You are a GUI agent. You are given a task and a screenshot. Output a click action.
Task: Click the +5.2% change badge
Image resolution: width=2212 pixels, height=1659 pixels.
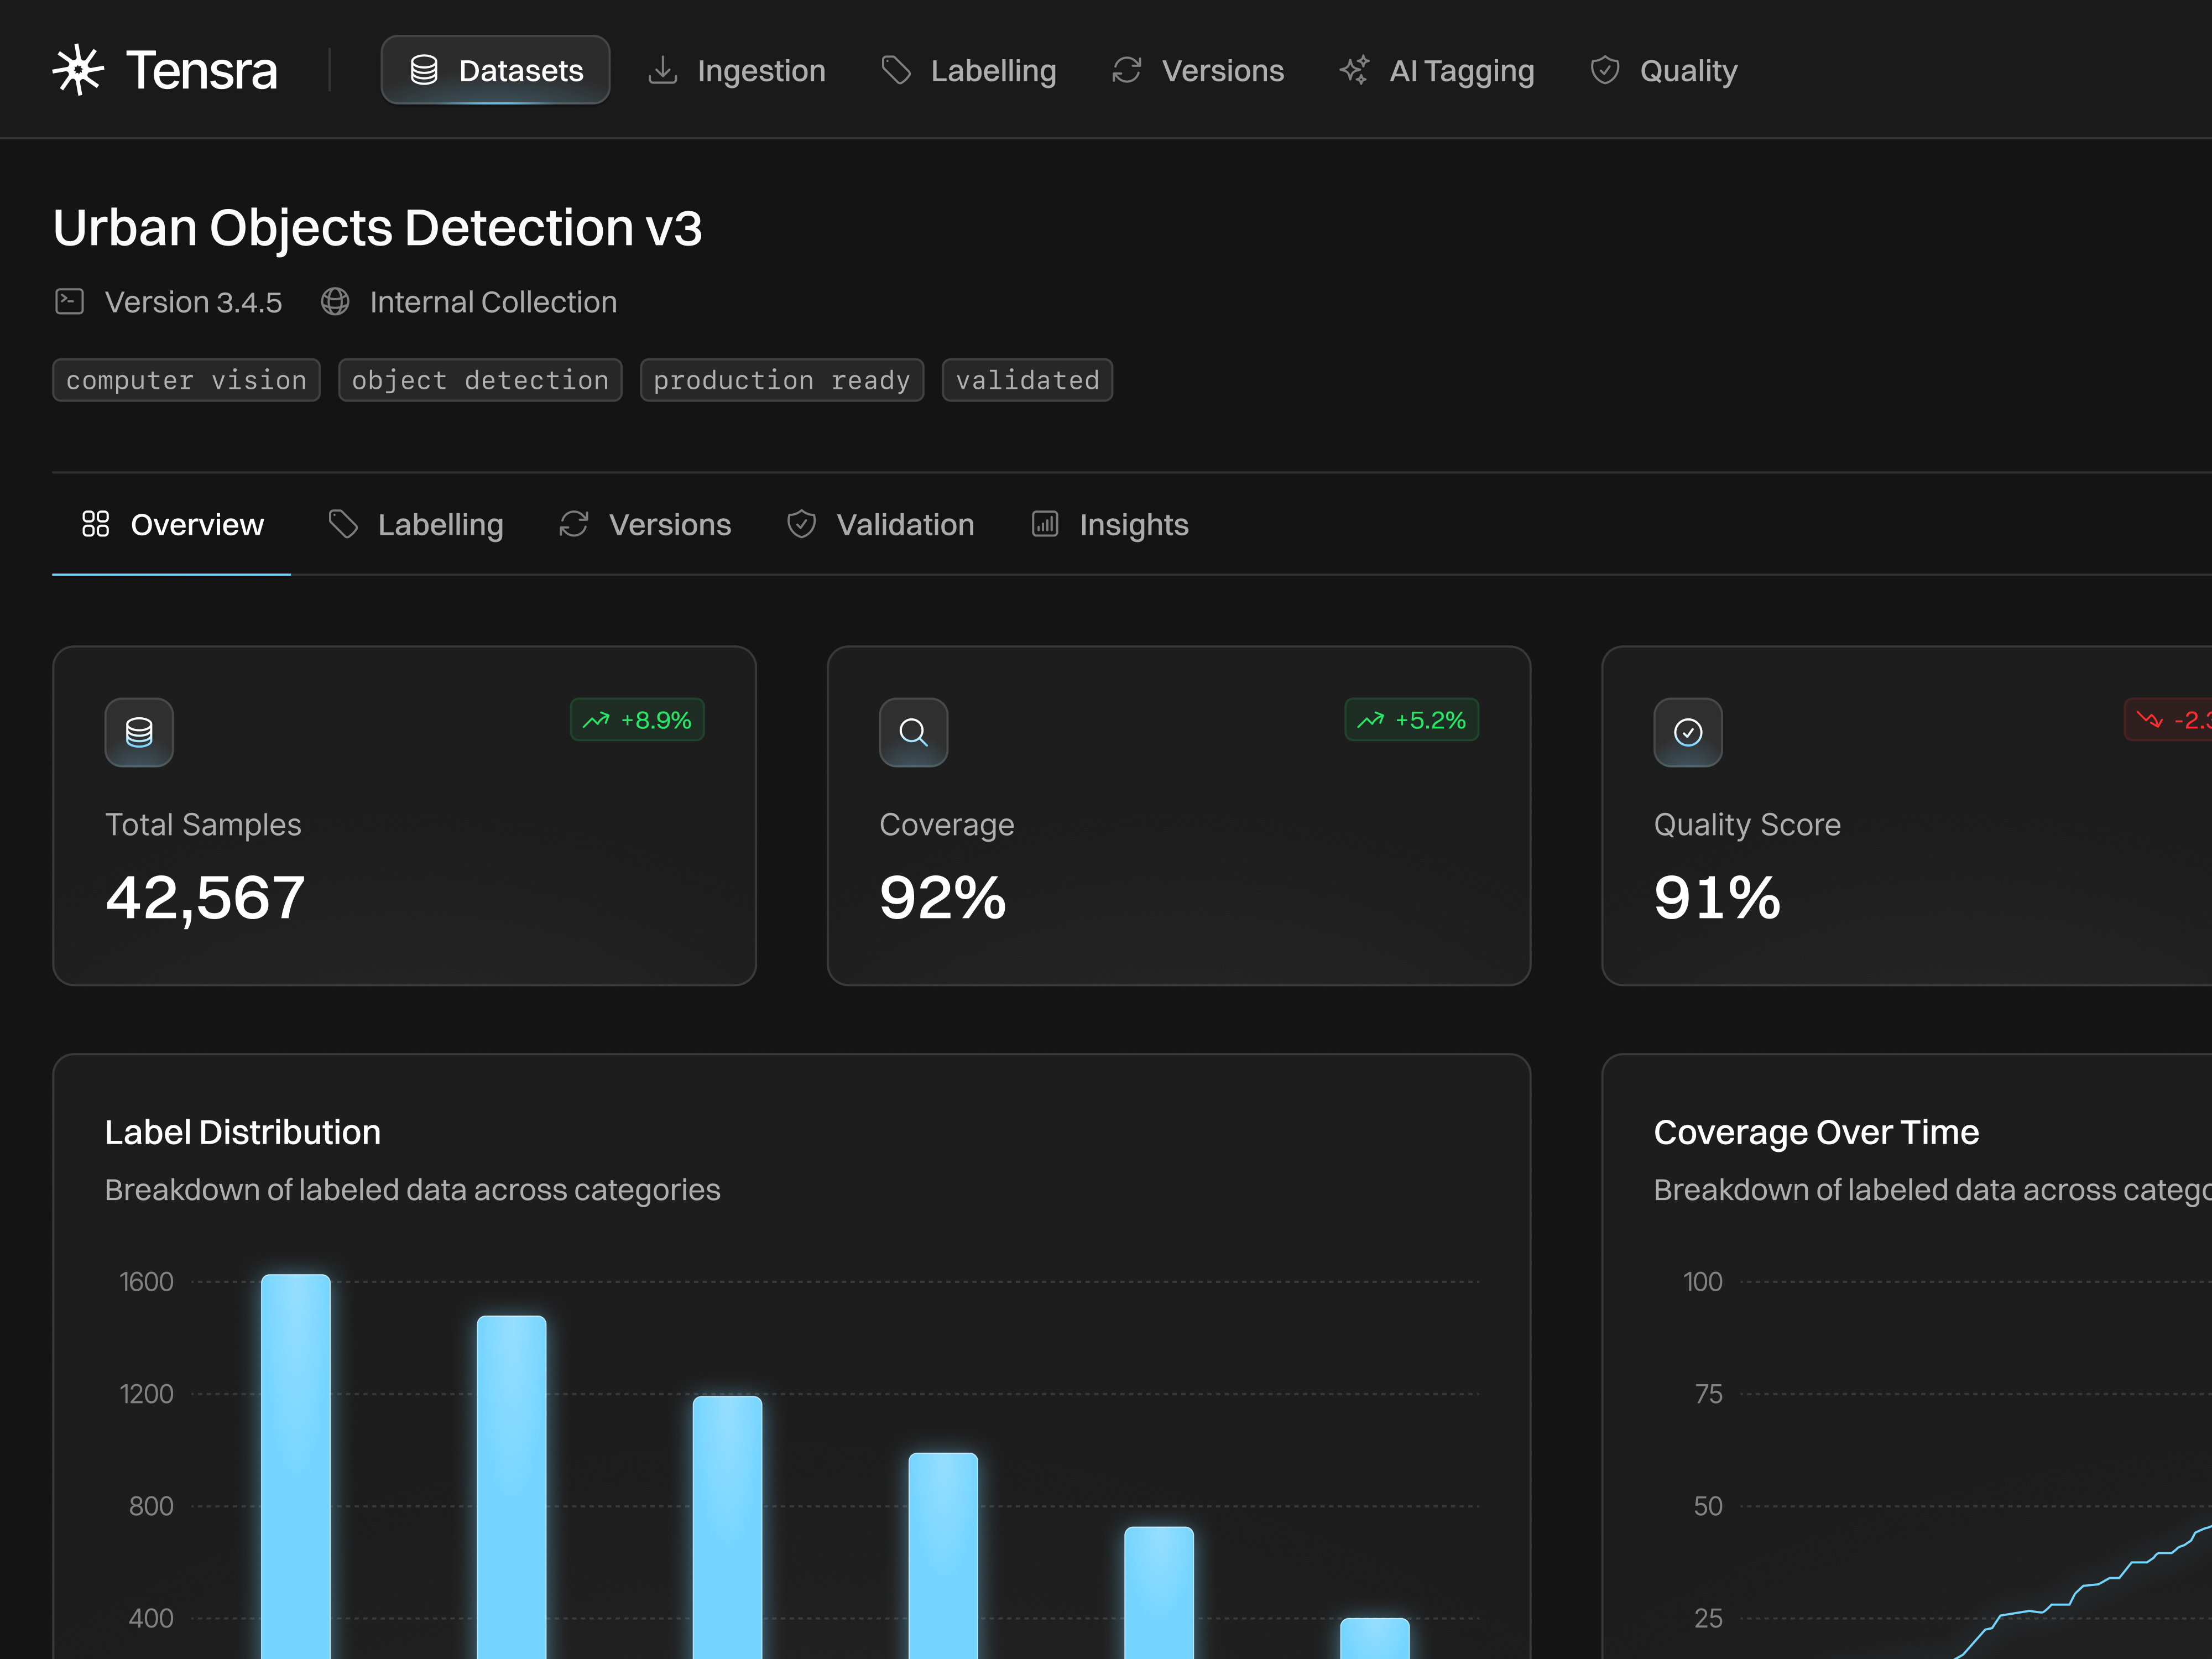click(x=1411, y=720)
